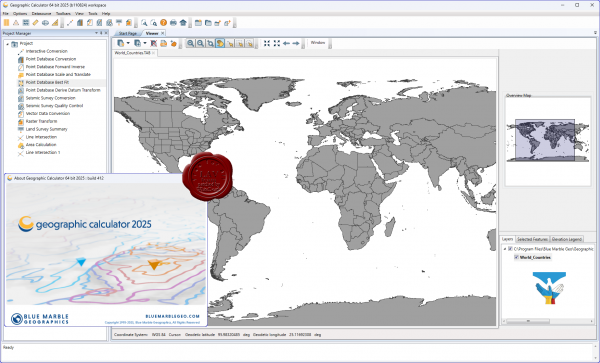This screenshot has height=363, width=600.
Task: Select Seismic Survey Conversion in project tree
Action: 51,98
